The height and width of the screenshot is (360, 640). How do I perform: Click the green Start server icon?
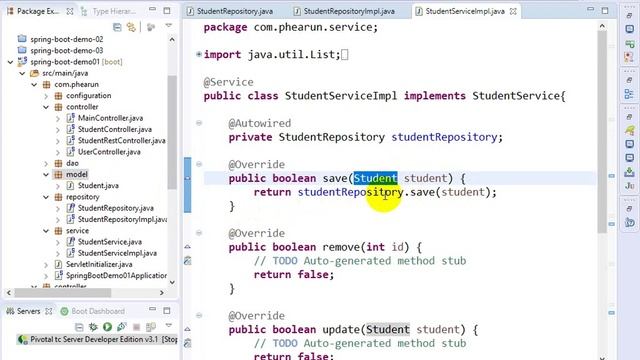(x=107, y=327)
